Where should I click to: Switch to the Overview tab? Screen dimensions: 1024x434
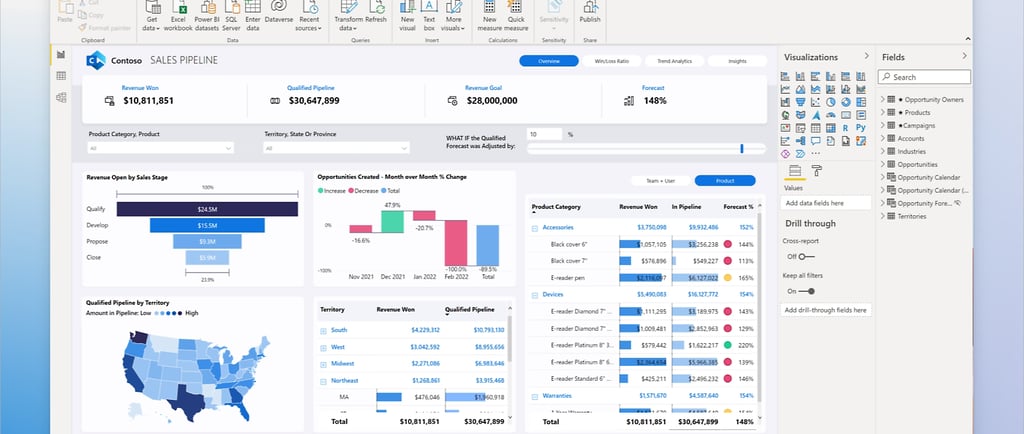pos(549,61)
